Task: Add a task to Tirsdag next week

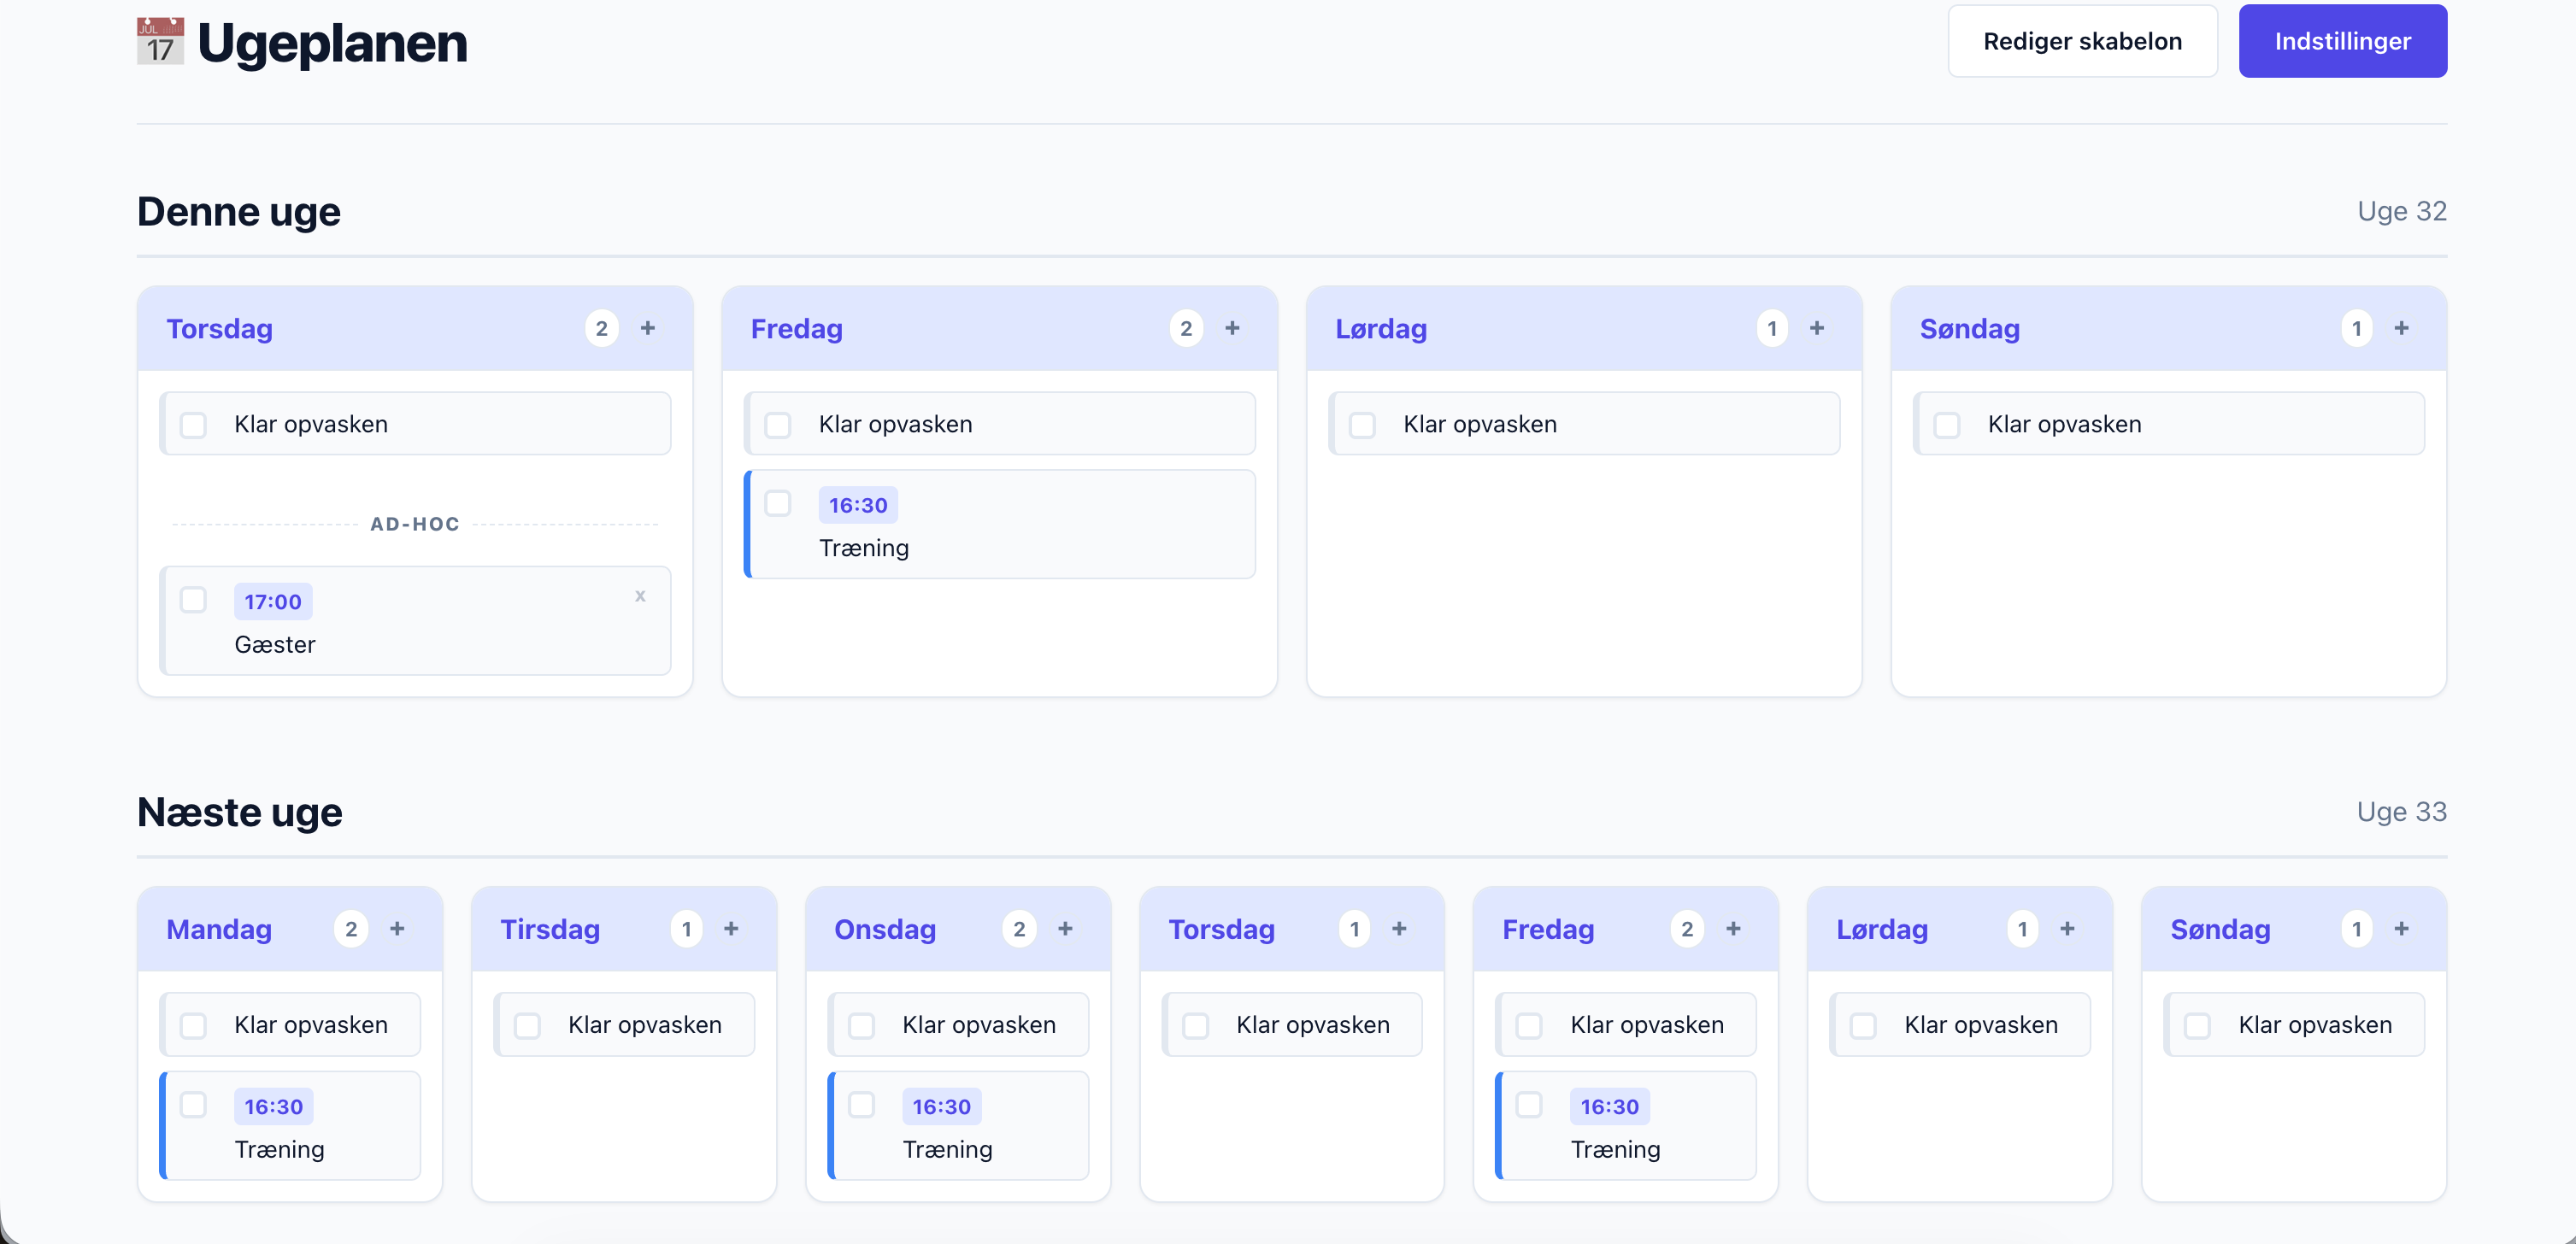Action: coord(731,929)
